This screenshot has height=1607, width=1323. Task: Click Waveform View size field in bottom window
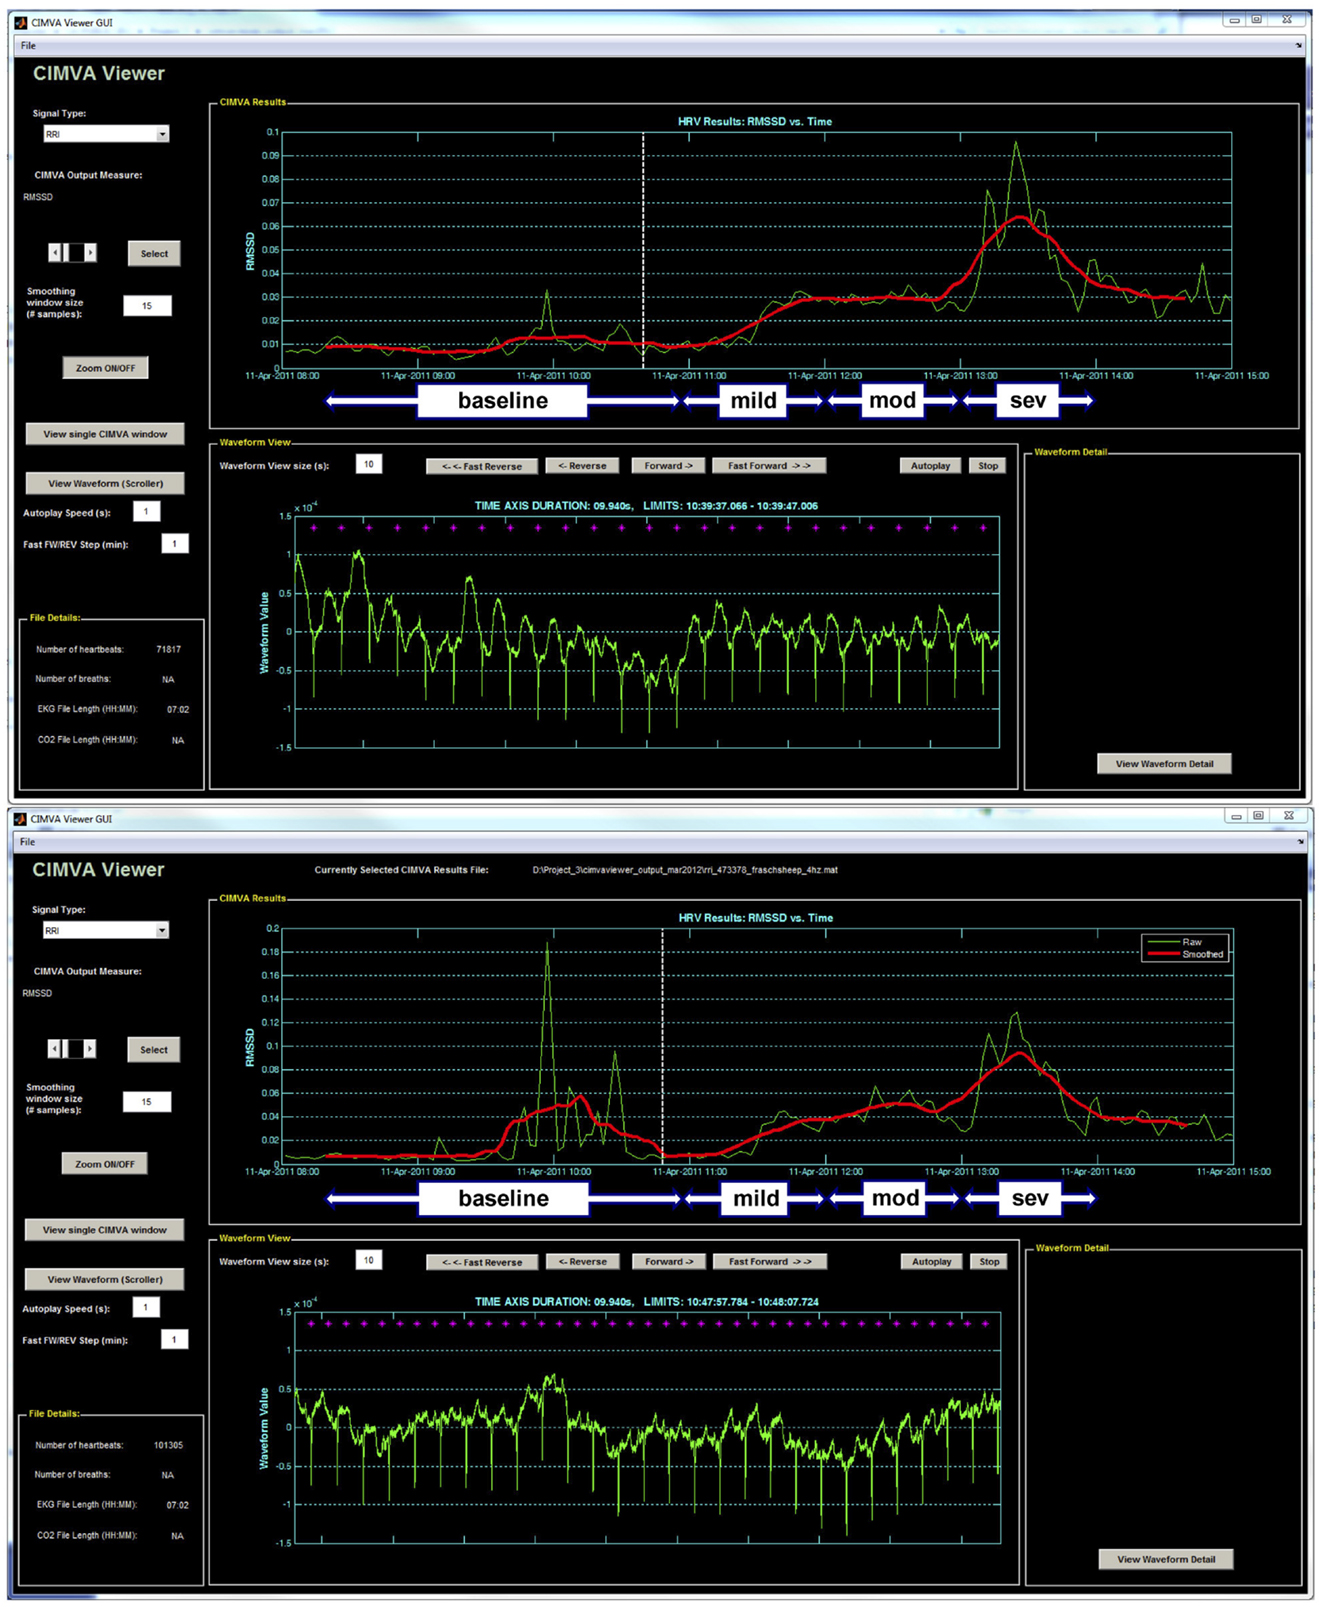pos(369,1260)
